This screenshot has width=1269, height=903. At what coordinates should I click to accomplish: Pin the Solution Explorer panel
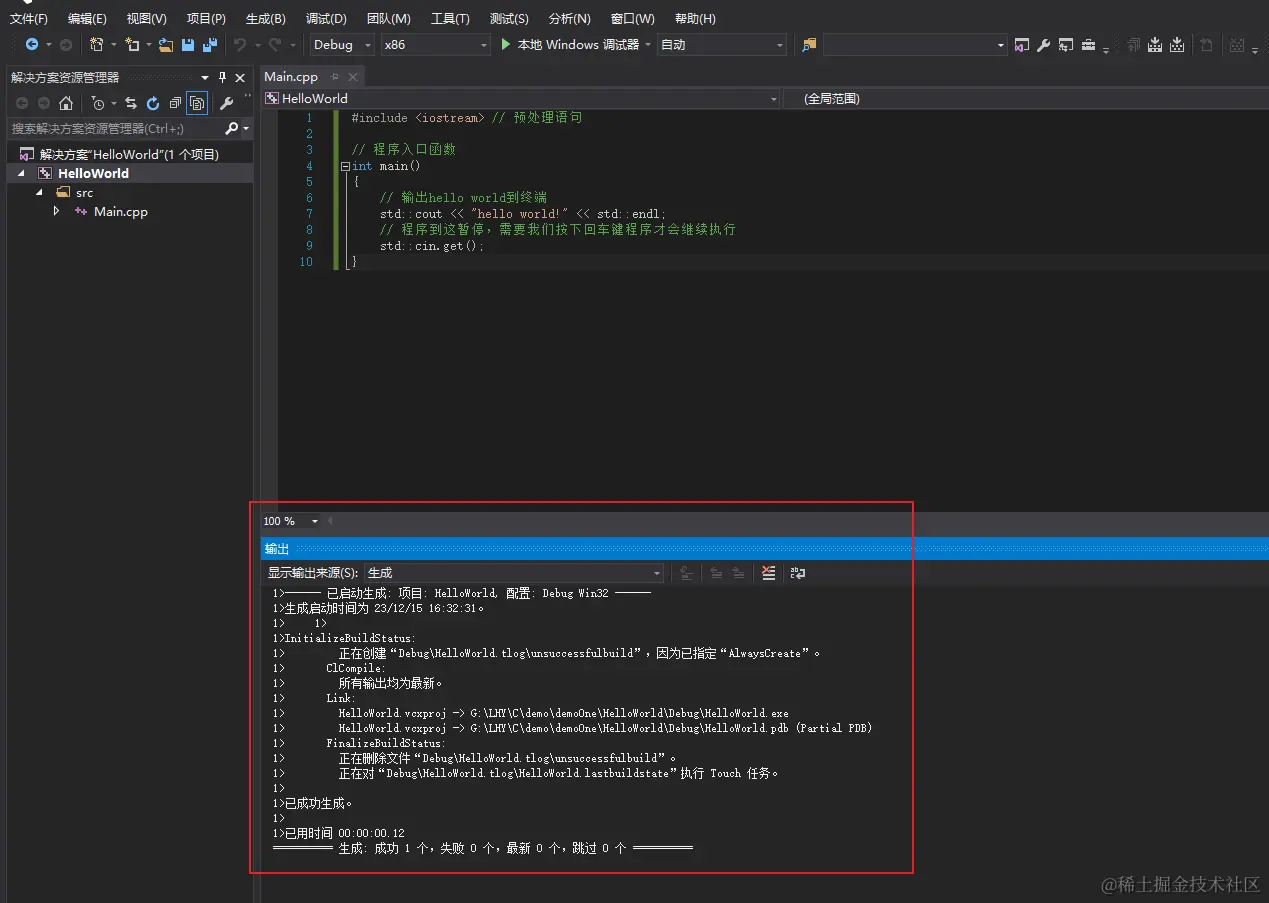pos(222,77)
